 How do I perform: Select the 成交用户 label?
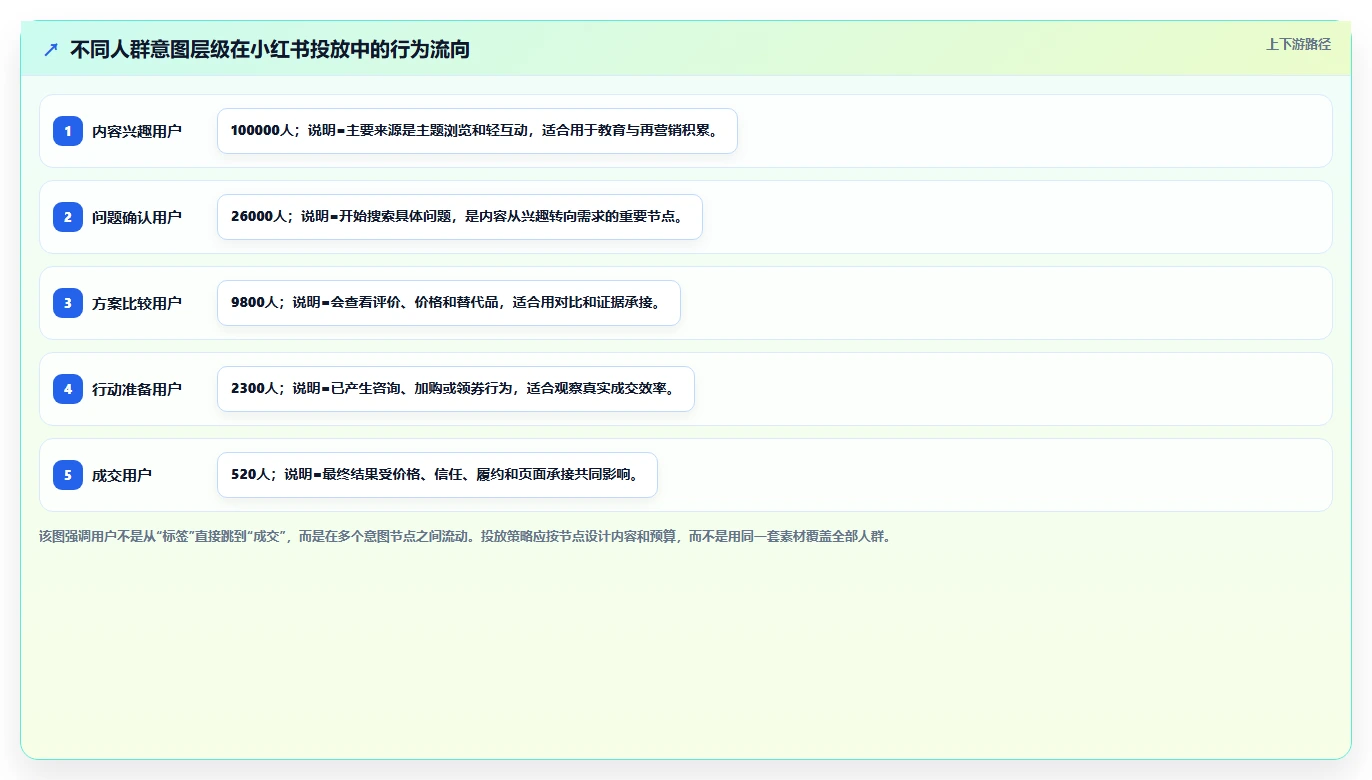pyautogui.click(x=122, y=475)
